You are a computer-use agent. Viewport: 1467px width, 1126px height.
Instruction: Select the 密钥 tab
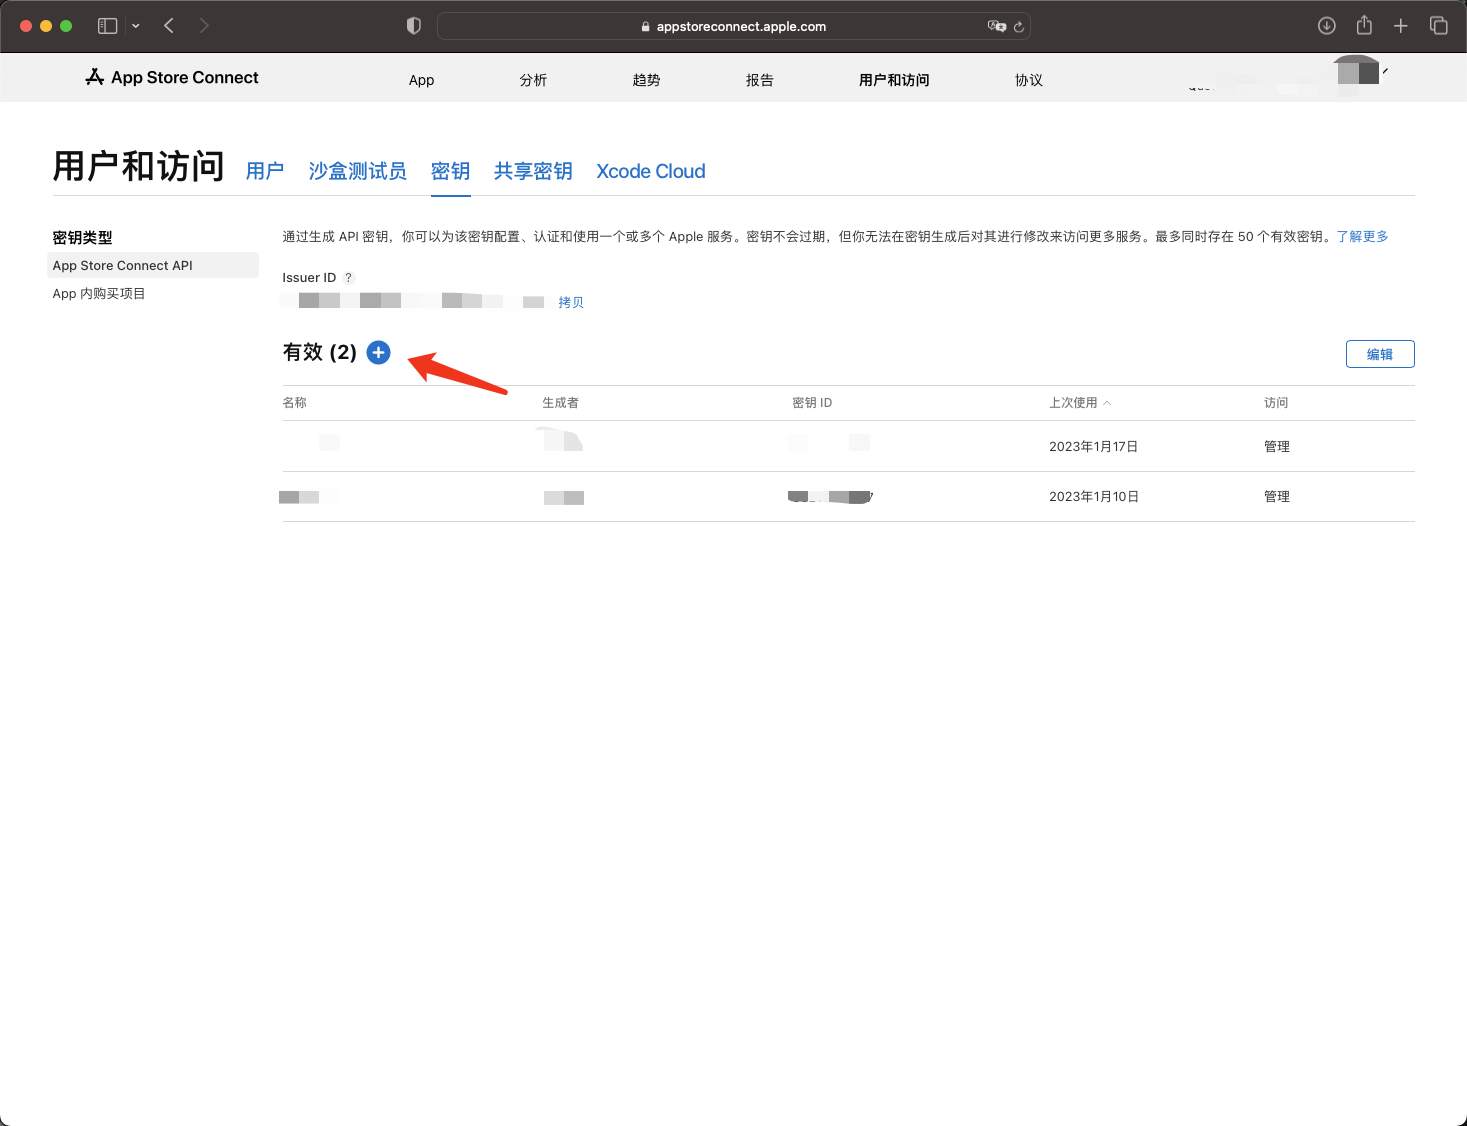(x=450, y=171)
